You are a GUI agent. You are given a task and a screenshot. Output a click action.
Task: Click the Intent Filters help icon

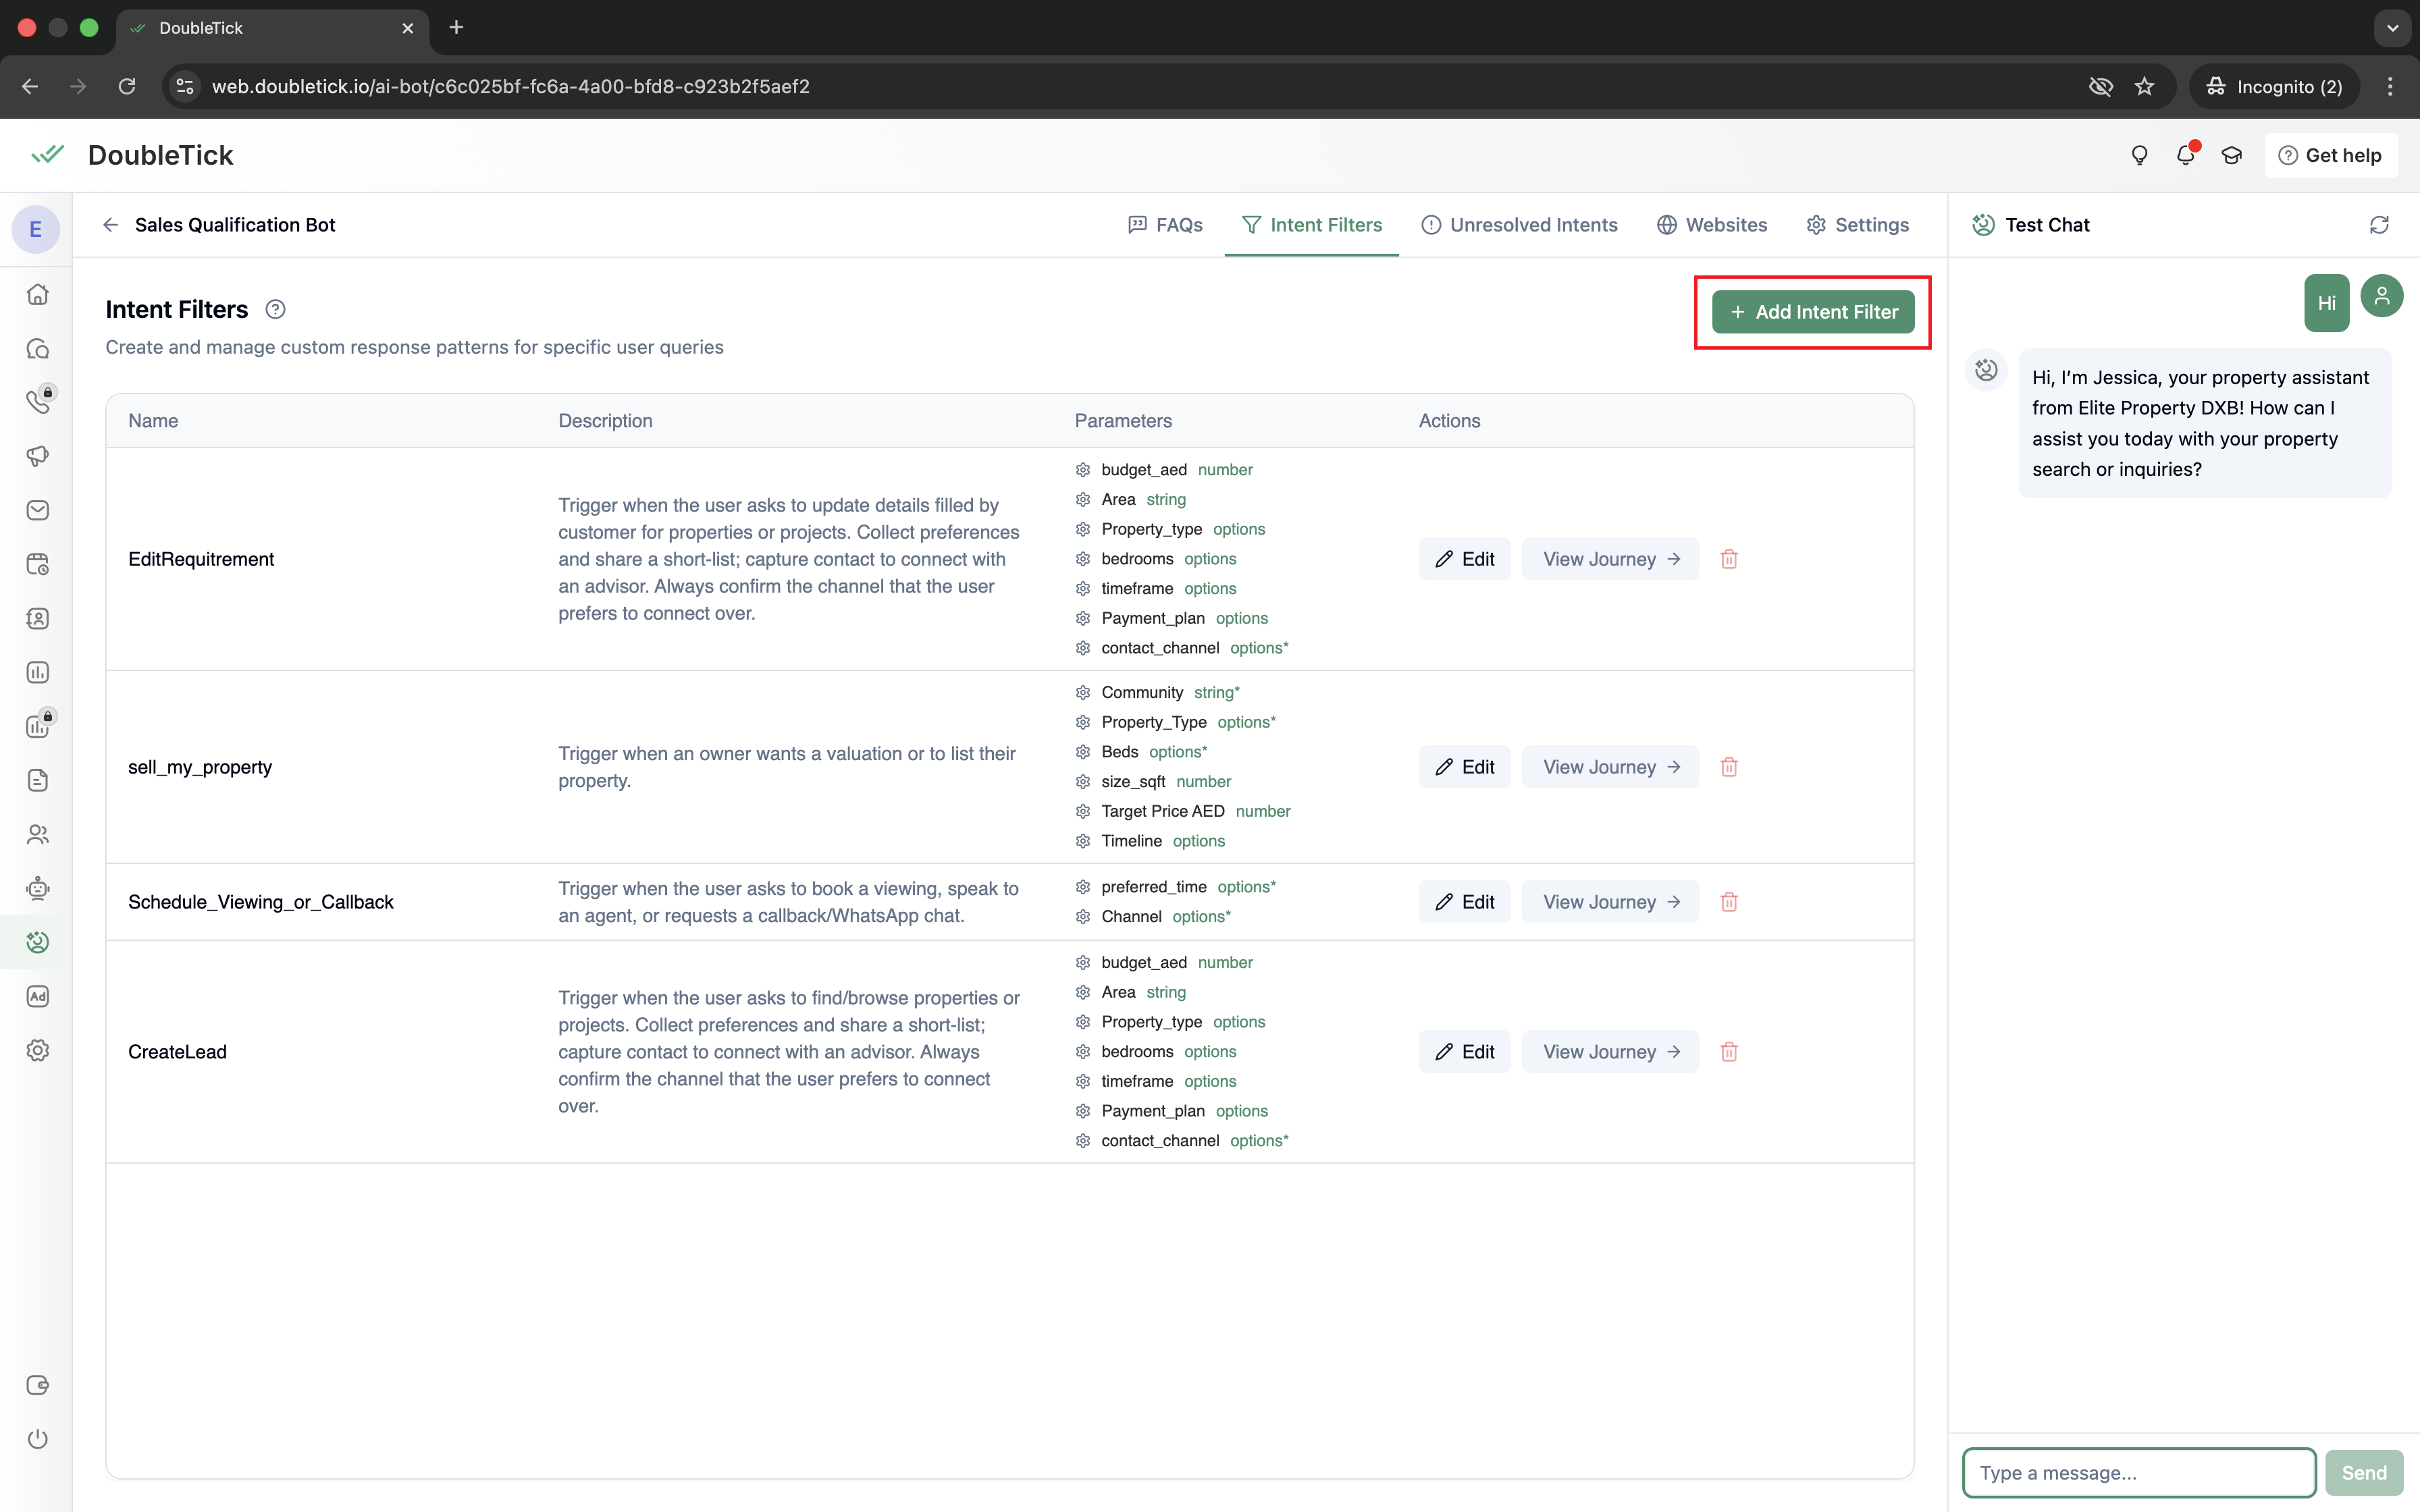pos(275,310)
